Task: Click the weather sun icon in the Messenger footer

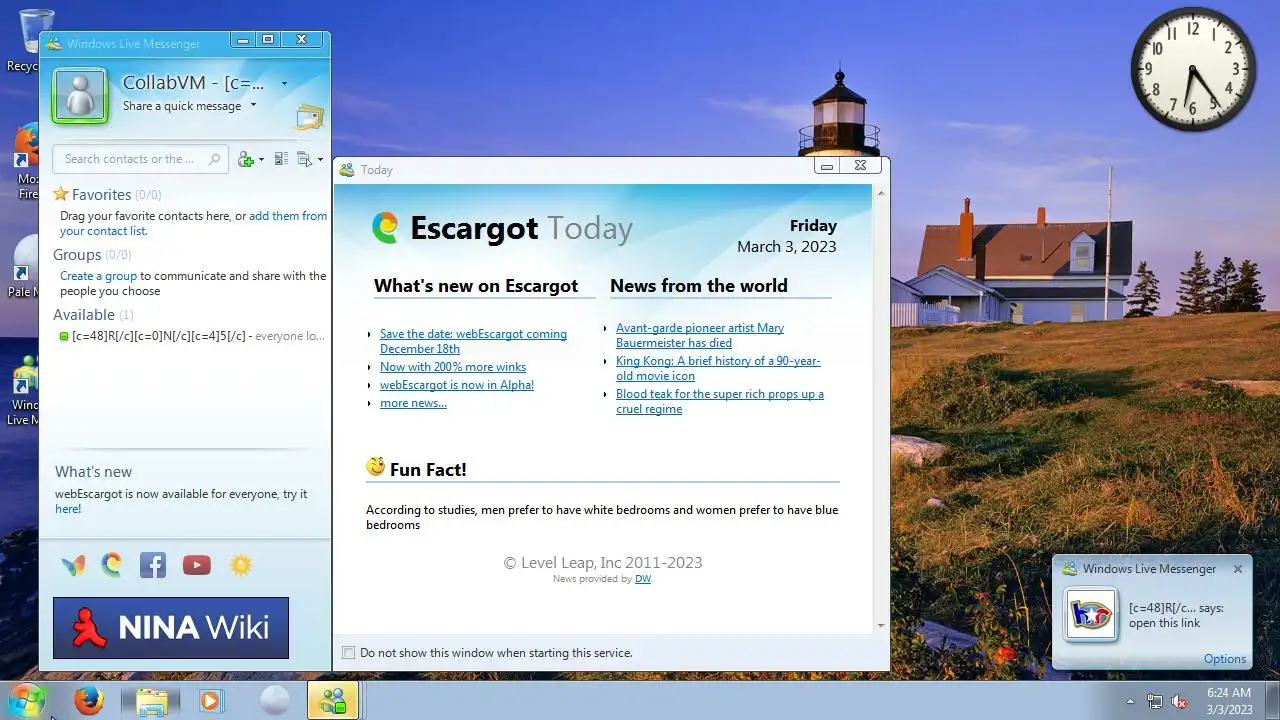Action: 241,565
